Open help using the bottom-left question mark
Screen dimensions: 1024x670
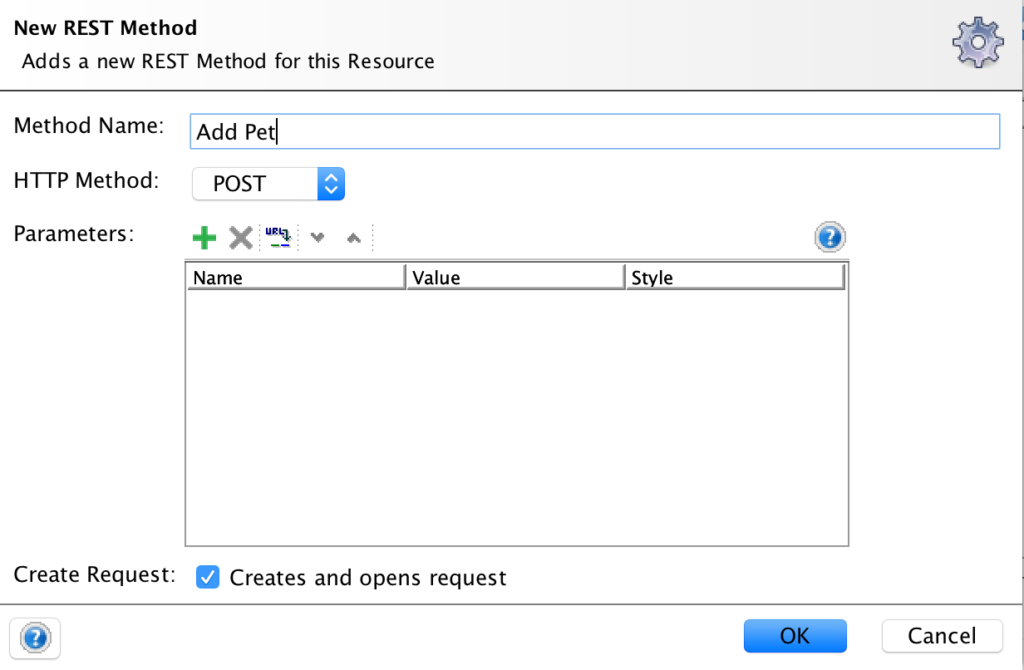pyautogui.click(x=34, y=638)
